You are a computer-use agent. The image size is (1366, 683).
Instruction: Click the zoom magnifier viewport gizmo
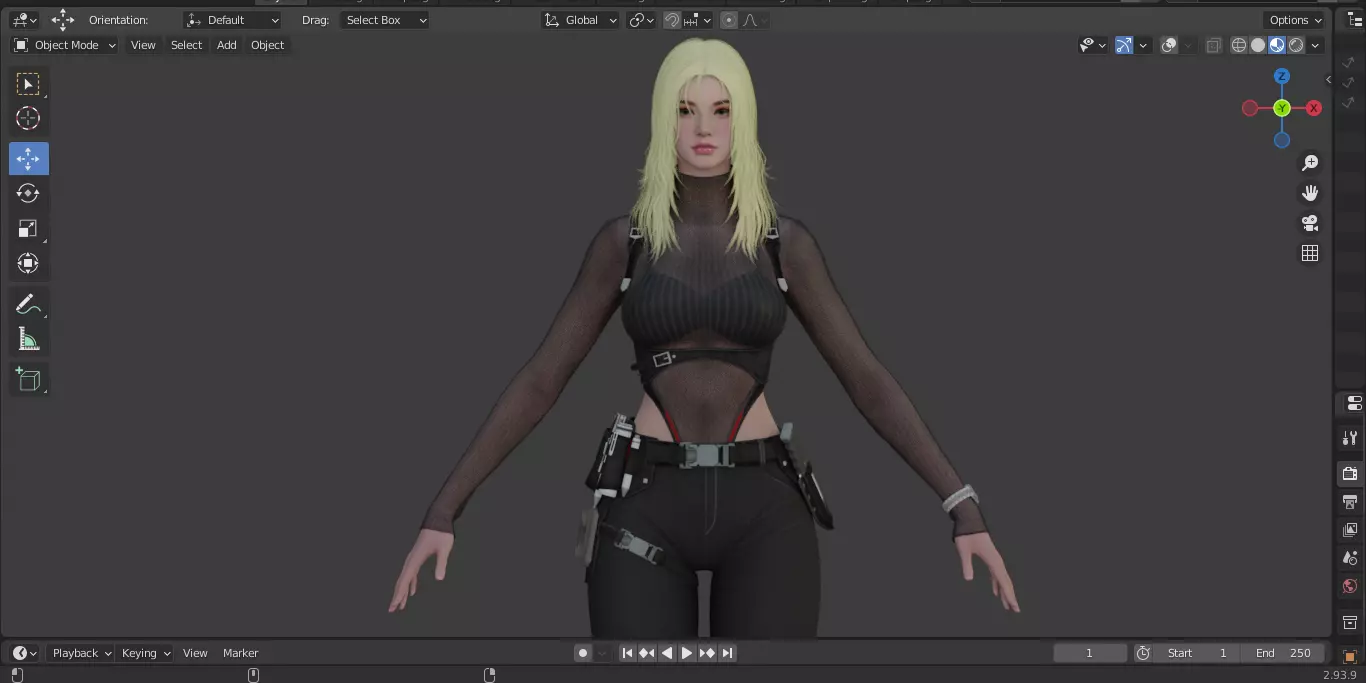[x=1310, y=163]
